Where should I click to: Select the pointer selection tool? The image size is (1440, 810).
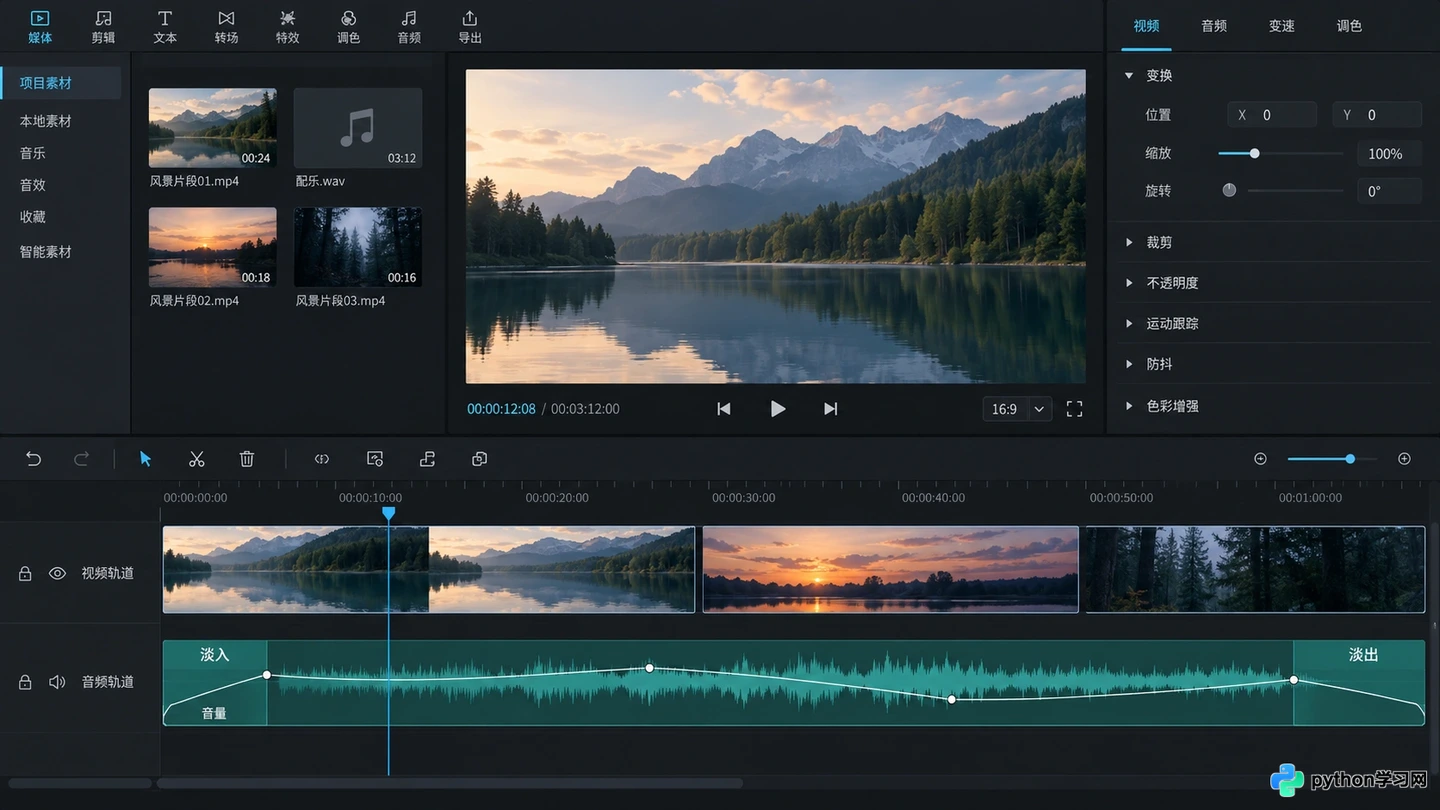[146, 459]
